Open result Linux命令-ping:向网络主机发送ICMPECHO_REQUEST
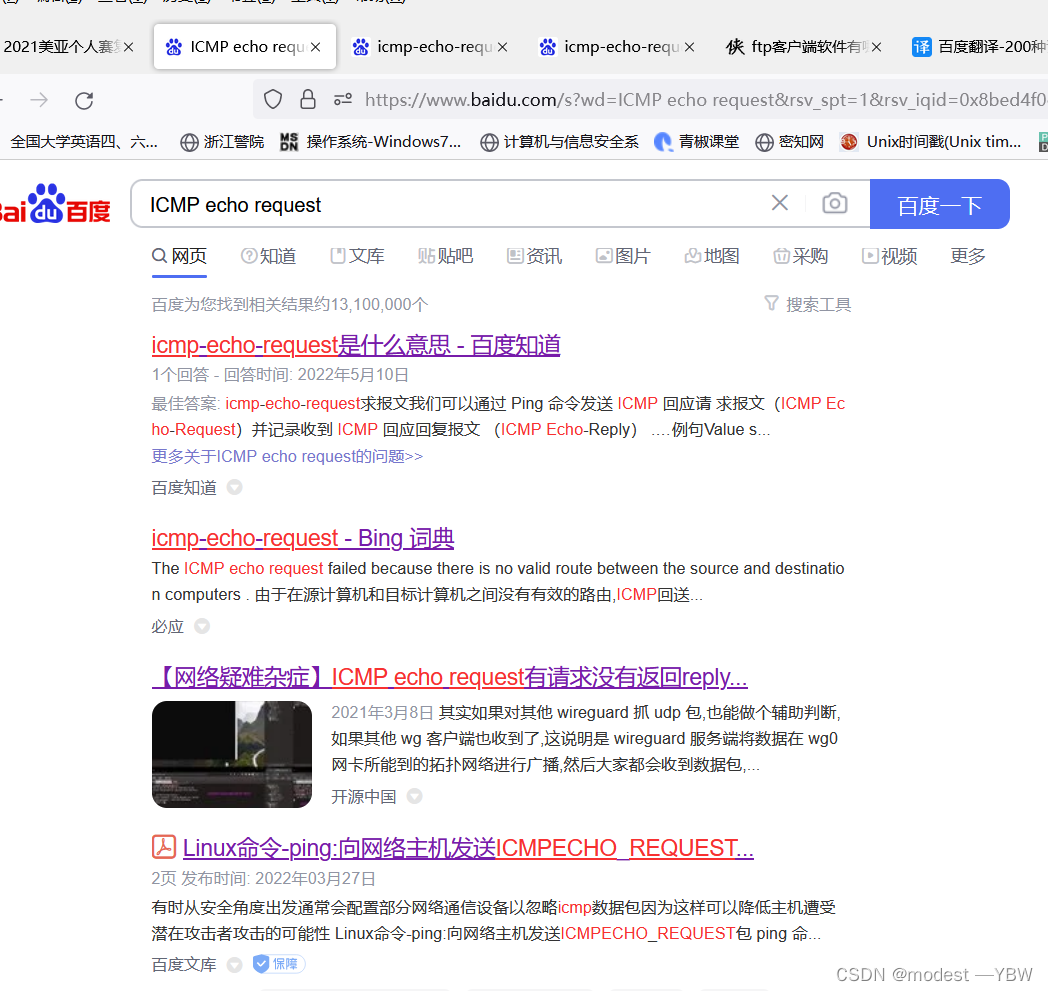The width and height of the screenshot is (1048, 991). click(x=468, y=847)
